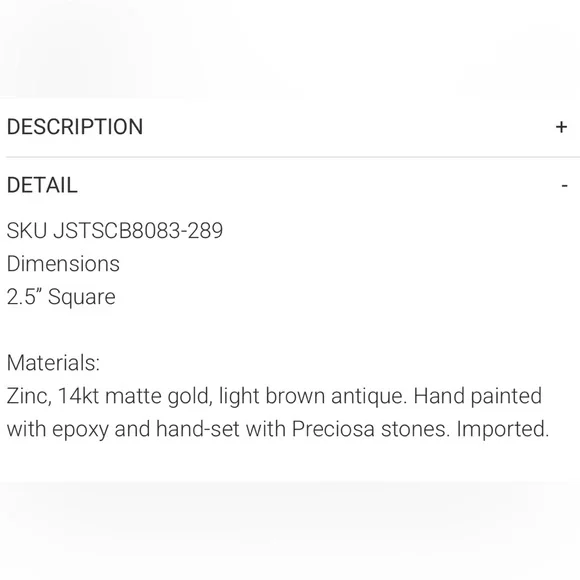Click the word hand-set
Viewport: 580px width, 580px height.
(x=198, y=429)
